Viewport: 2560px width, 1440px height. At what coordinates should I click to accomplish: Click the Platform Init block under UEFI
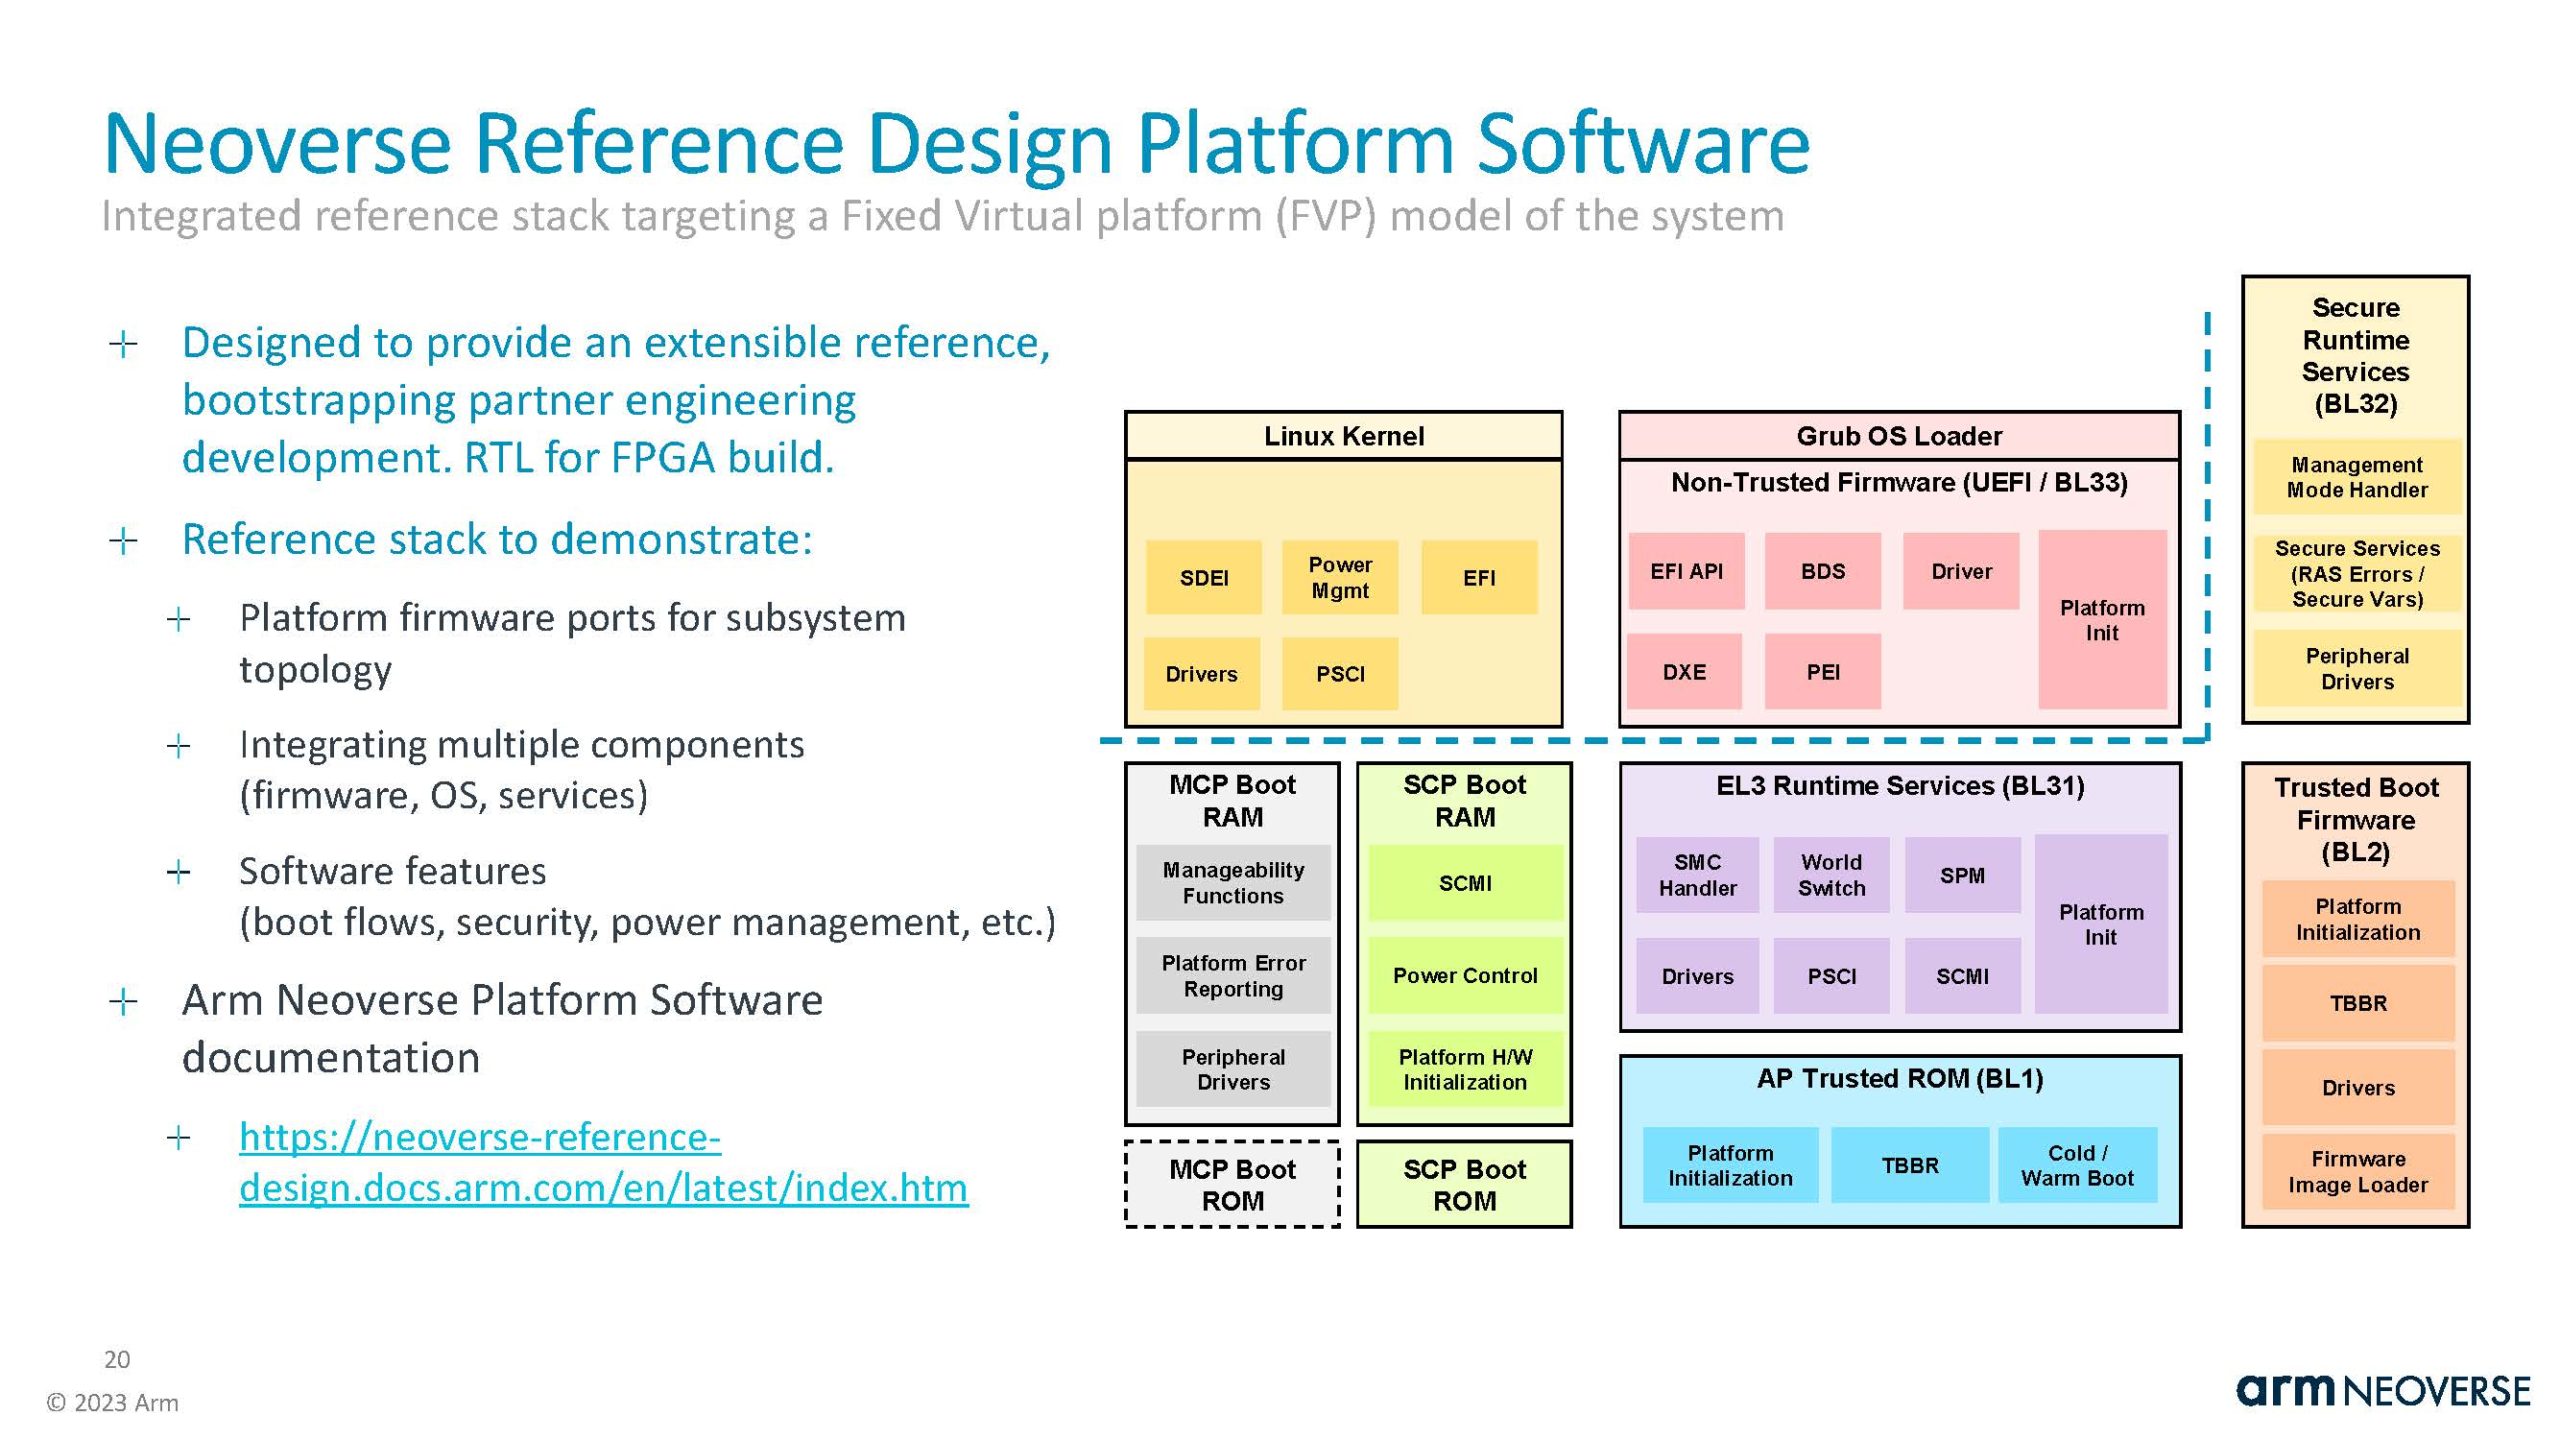point(2101,620)
